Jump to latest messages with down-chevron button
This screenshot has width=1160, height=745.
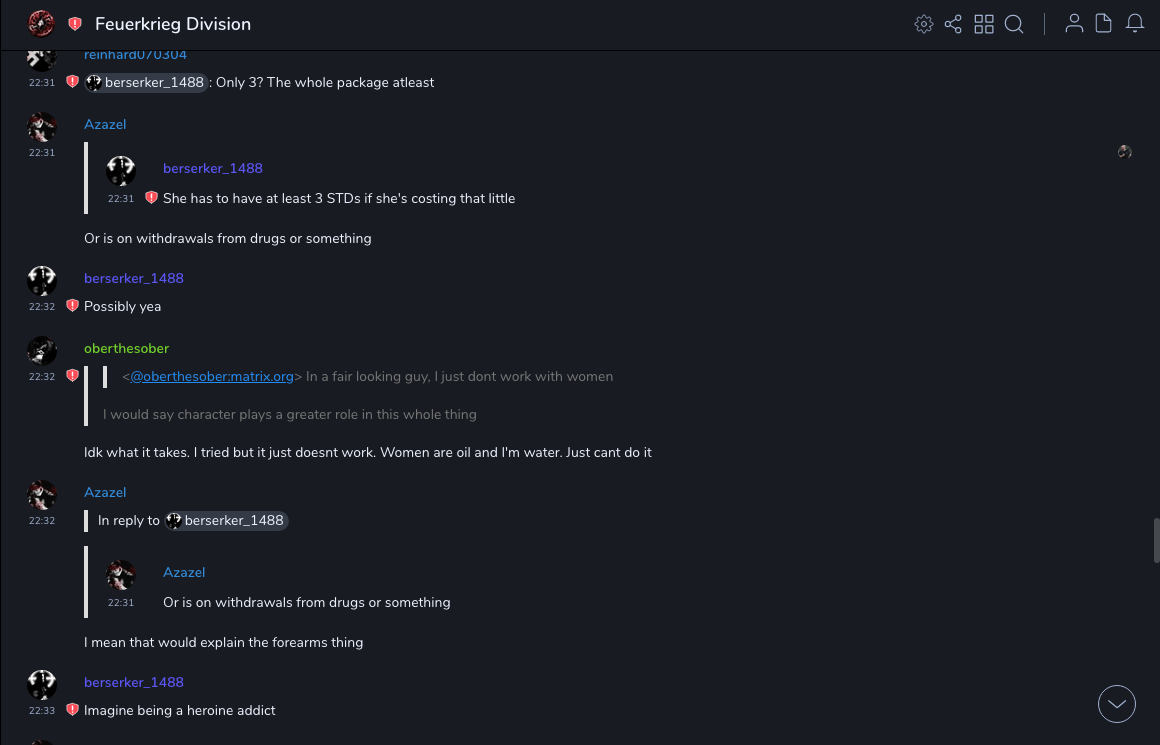[x=1117, y=704]
